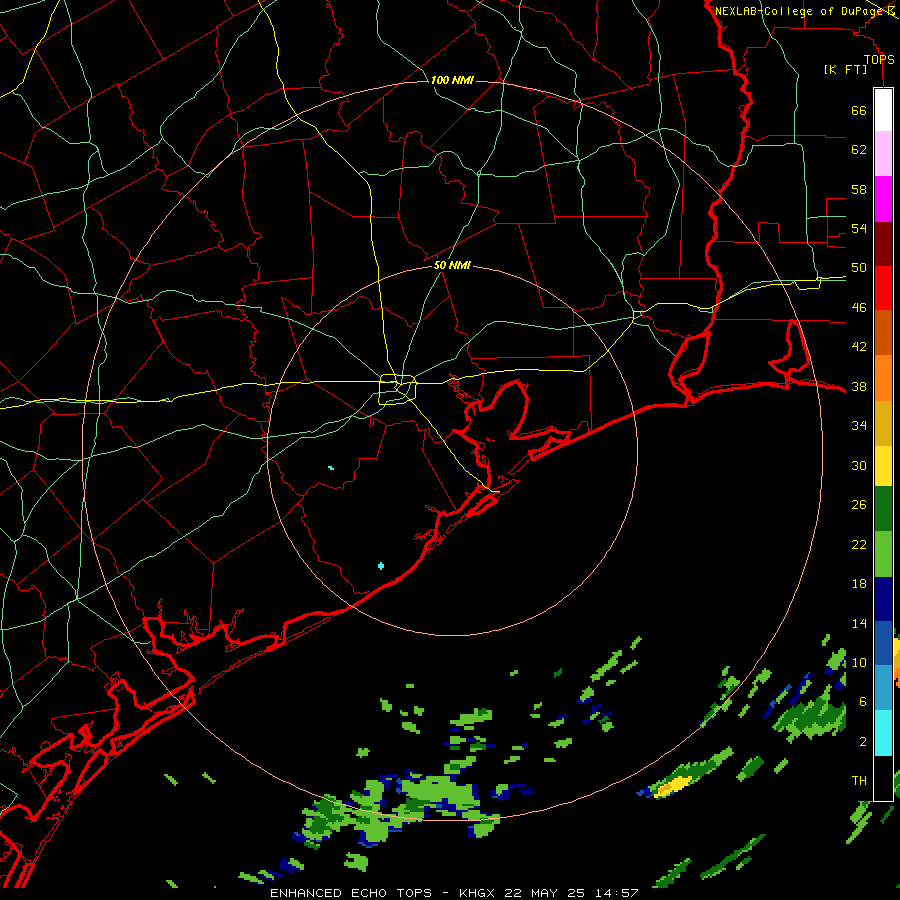Click the yellow echo top cell offshore
This screenshot has width=900, height=900.
674,785
